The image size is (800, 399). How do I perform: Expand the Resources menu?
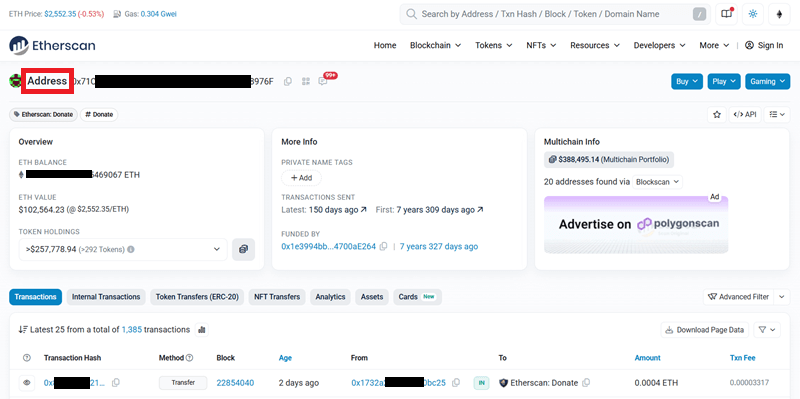click(595, 45)
